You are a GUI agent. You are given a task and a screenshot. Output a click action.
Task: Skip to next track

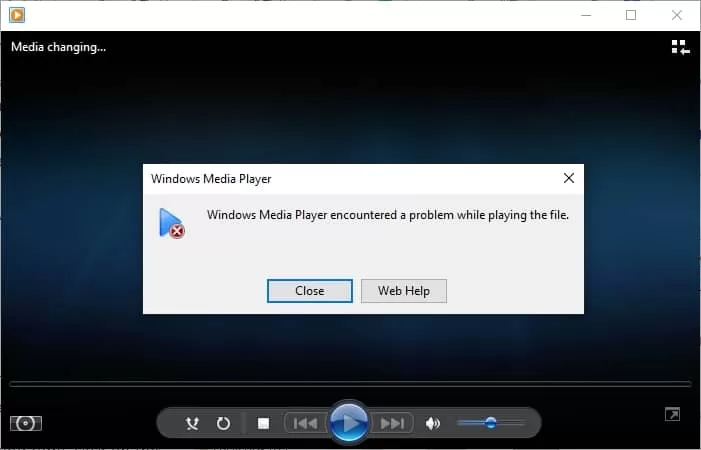tap(392, 423)
